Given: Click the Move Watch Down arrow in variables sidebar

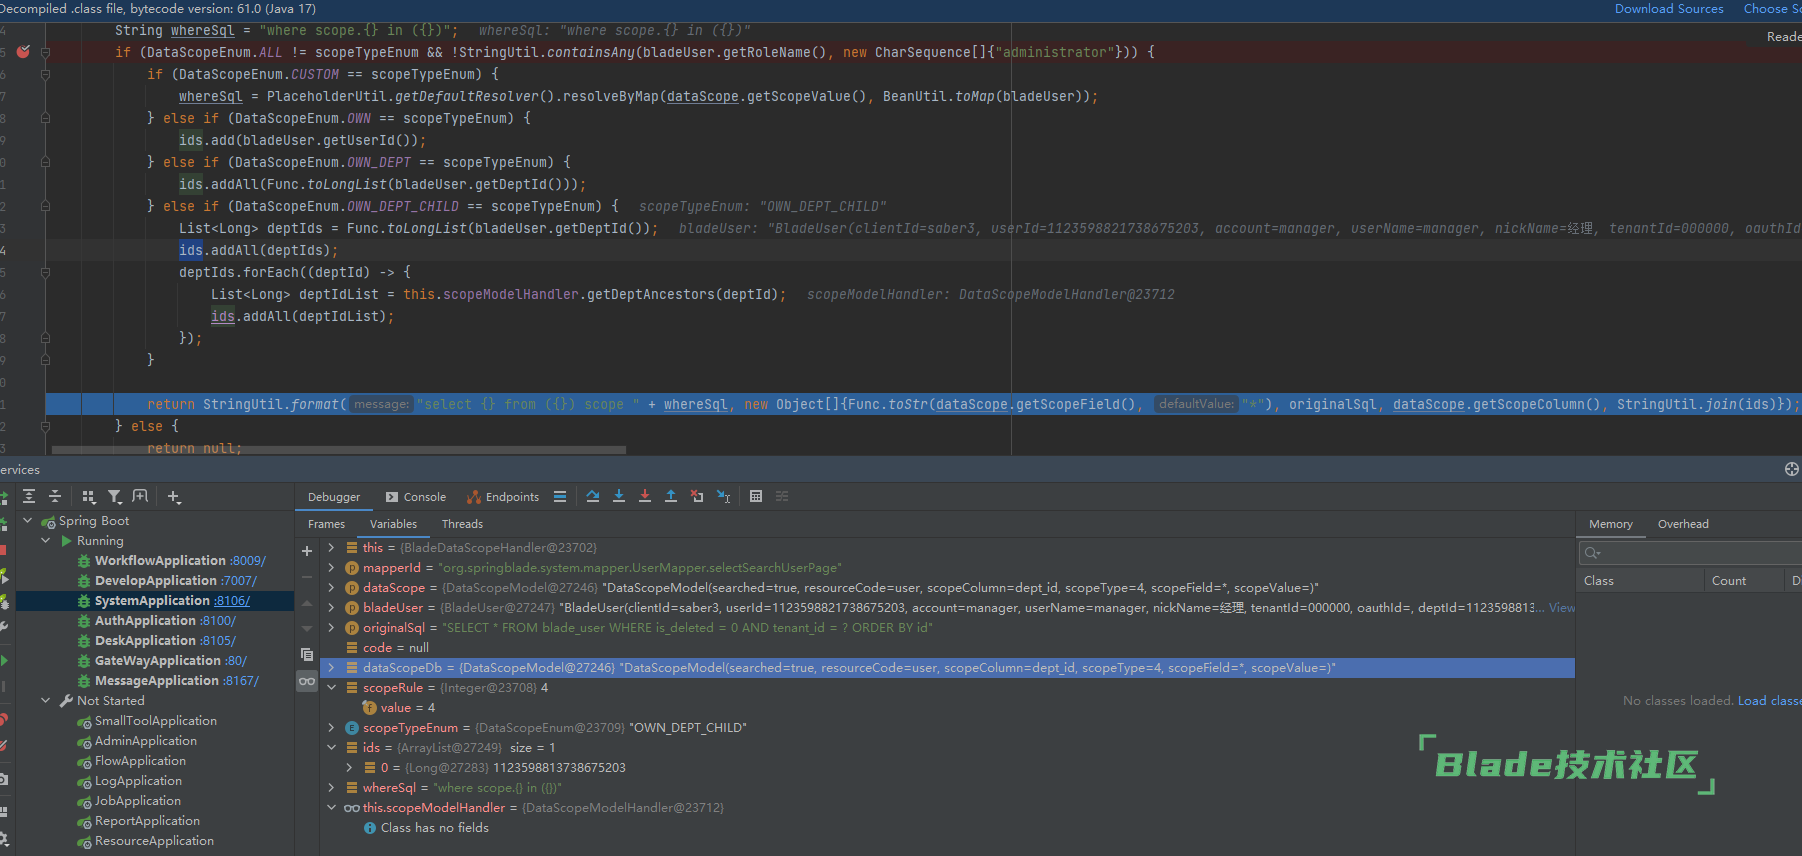Looking at the screenshot, I should [307, 628].
